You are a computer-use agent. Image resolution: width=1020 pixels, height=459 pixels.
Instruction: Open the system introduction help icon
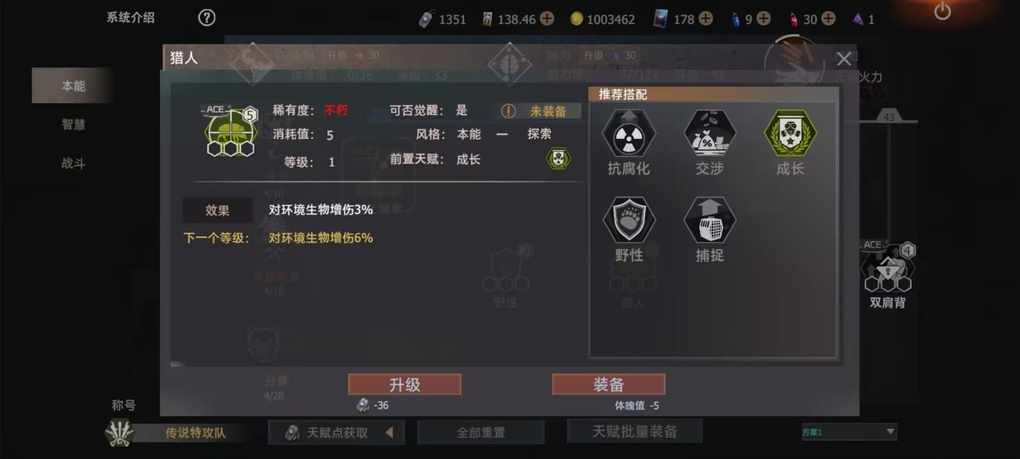tap(206, 18)
